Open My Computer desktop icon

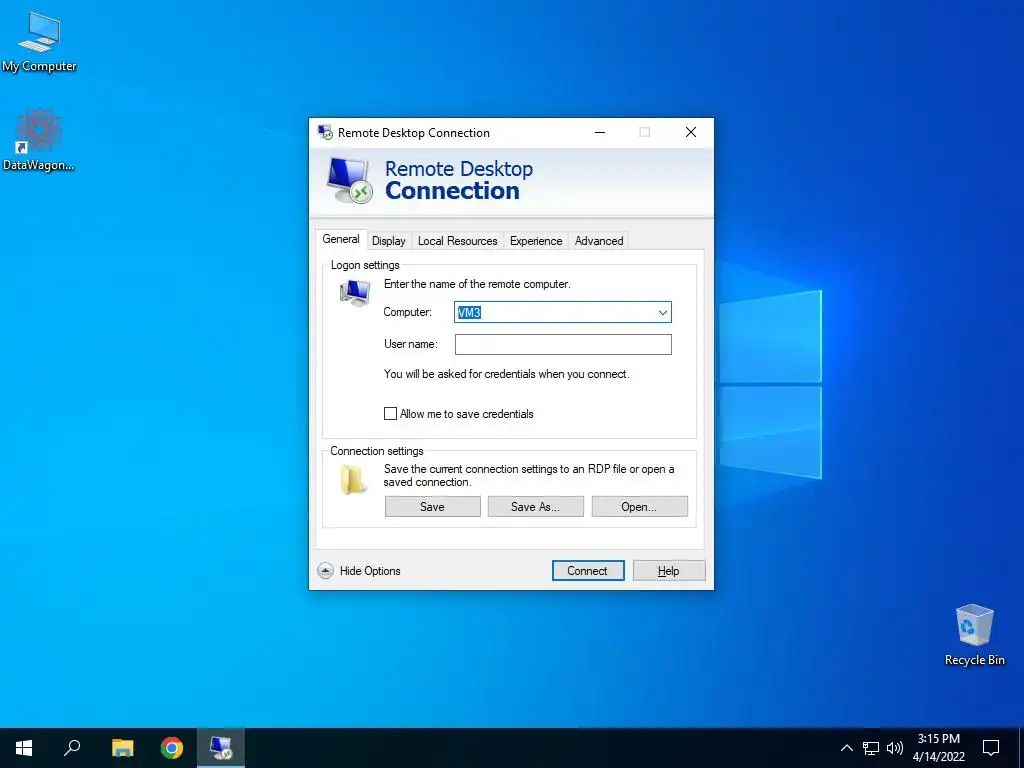[39, 41]
